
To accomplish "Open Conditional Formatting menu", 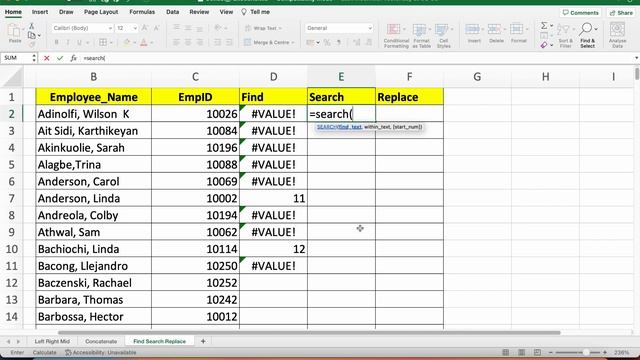I will click(396, 36).
